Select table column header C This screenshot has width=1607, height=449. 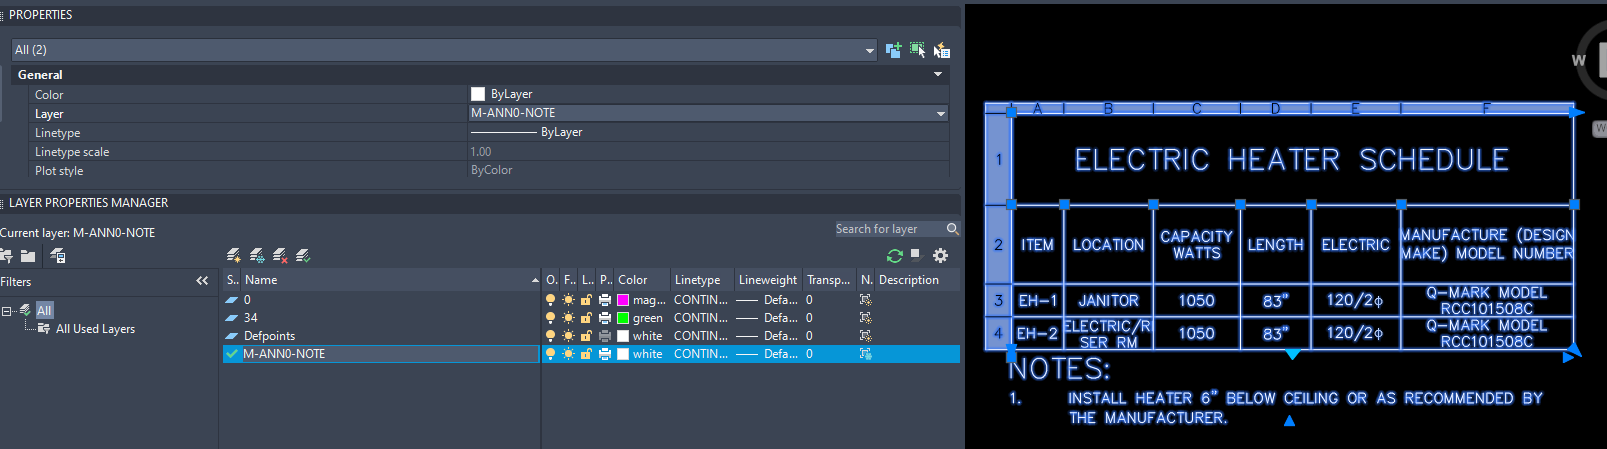click(x=1196, y=108)
